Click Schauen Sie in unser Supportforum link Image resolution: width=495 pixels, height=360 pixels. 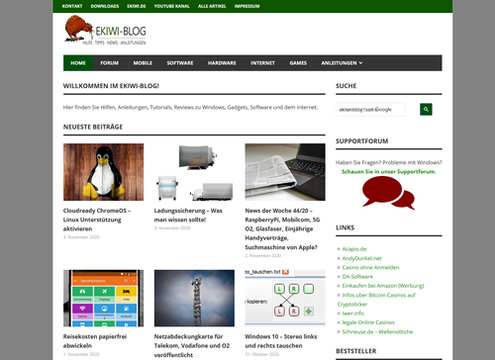pos(389,172)
